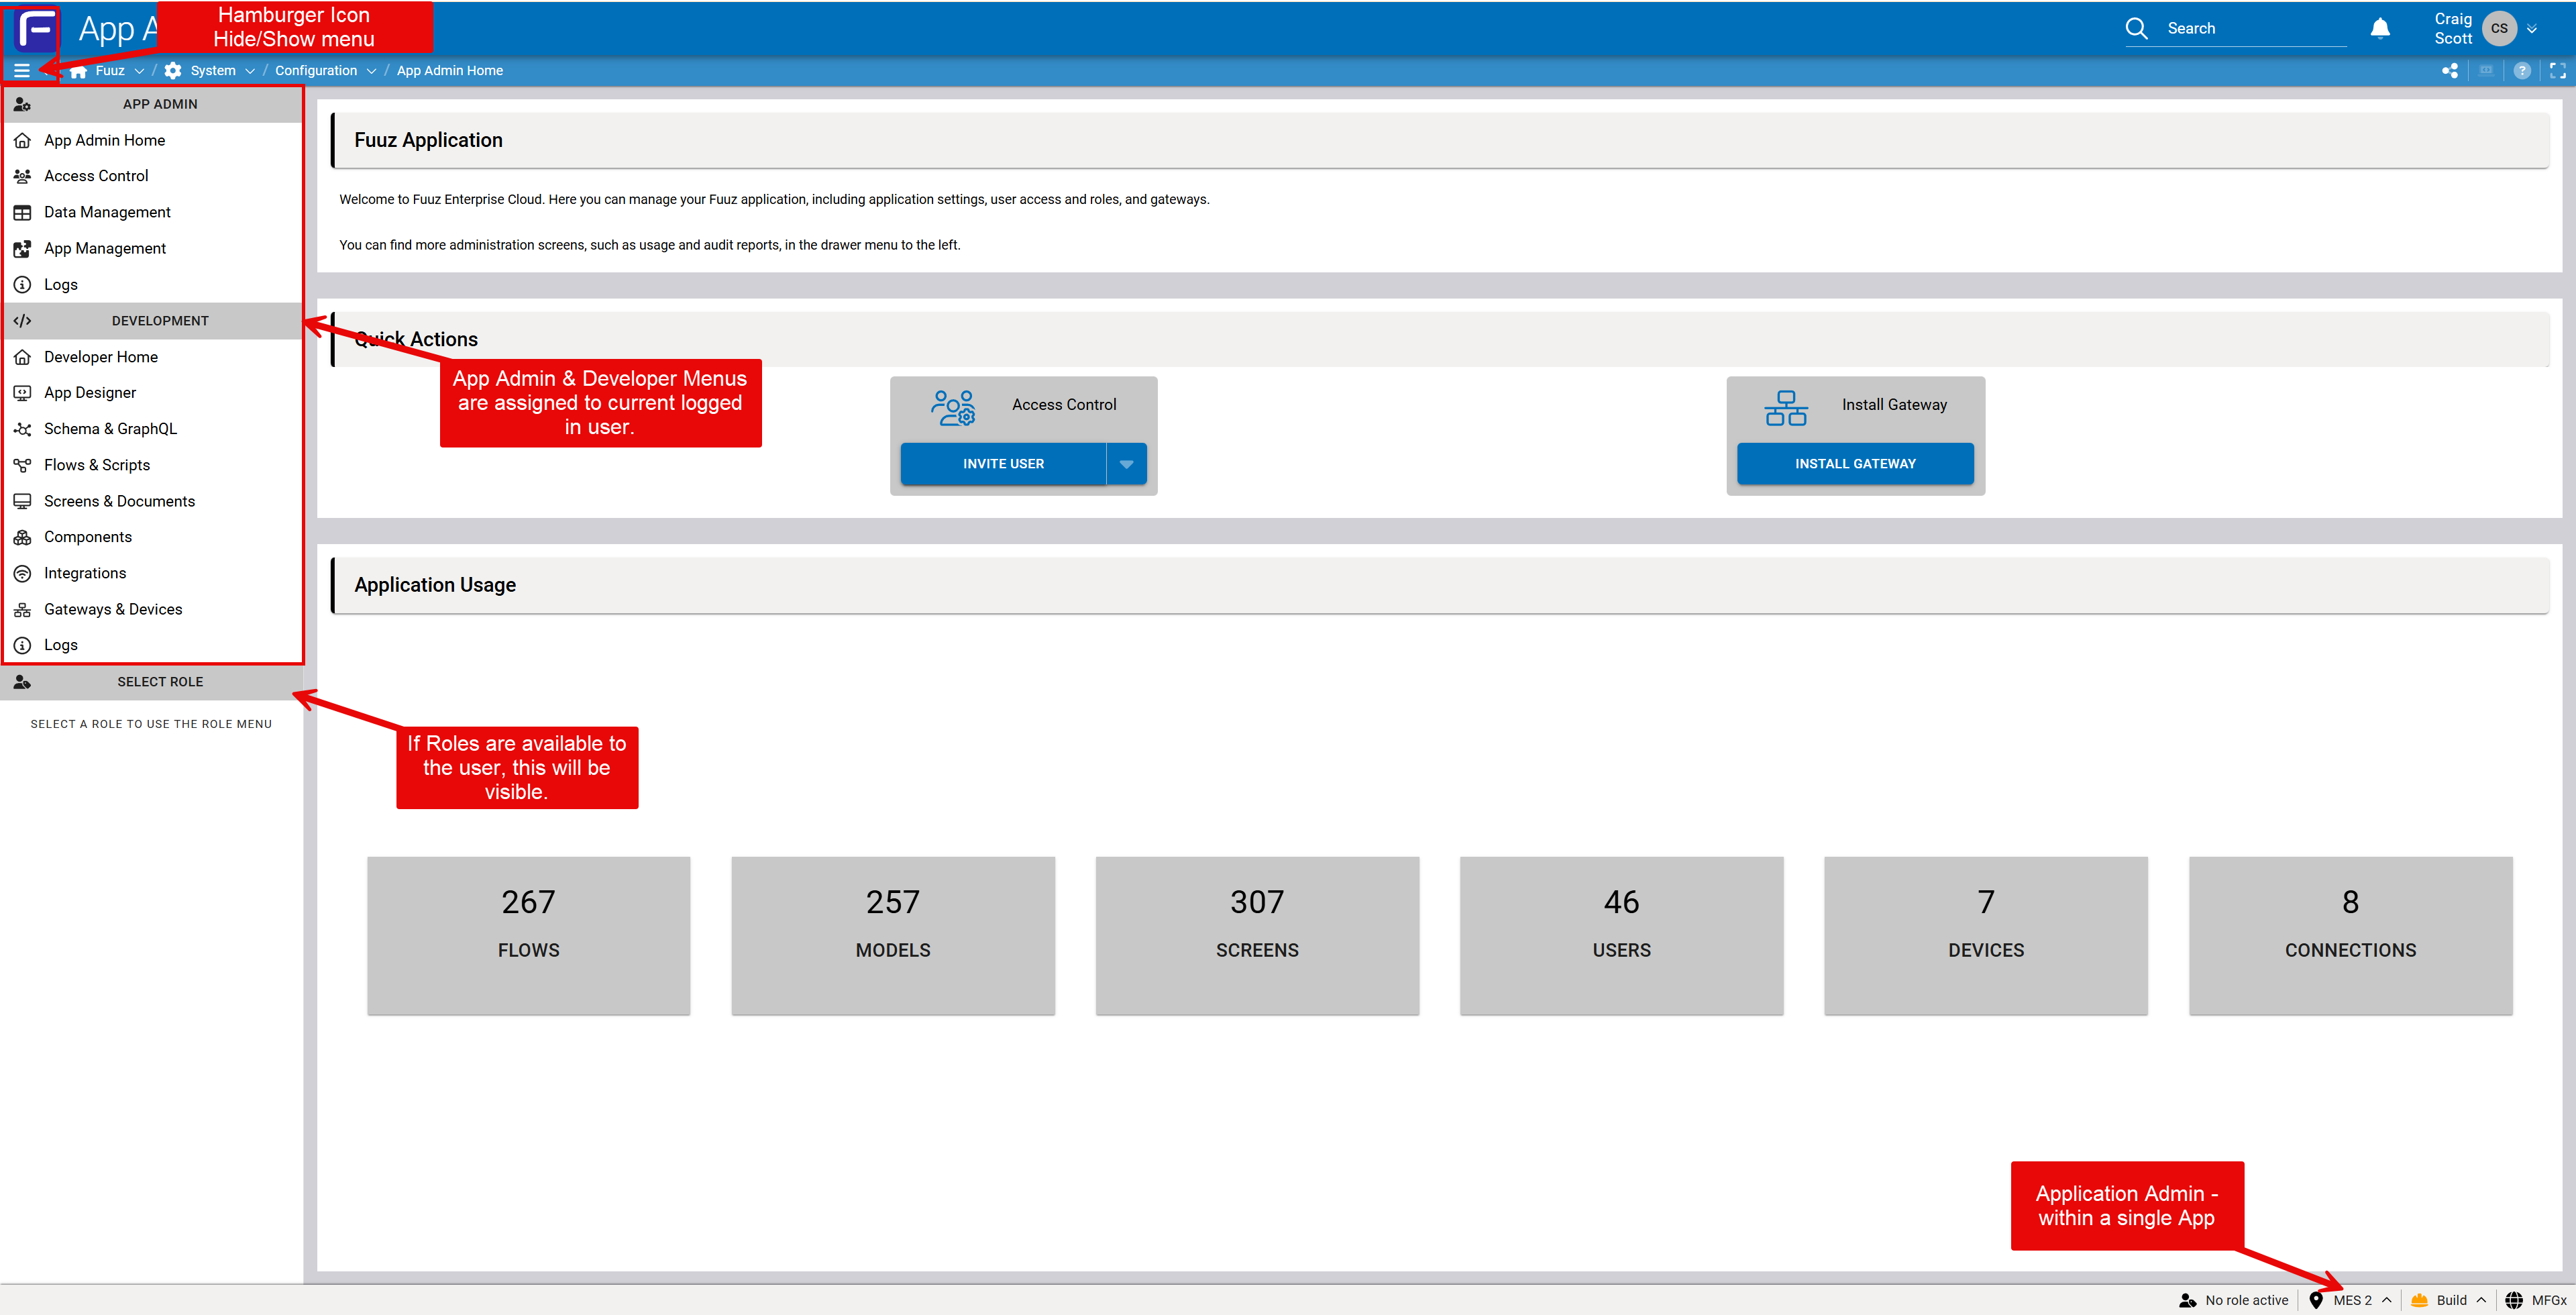Open Flows & Scripts menu item
The image size is (2576, 1315).
click(x=97, y=465)
